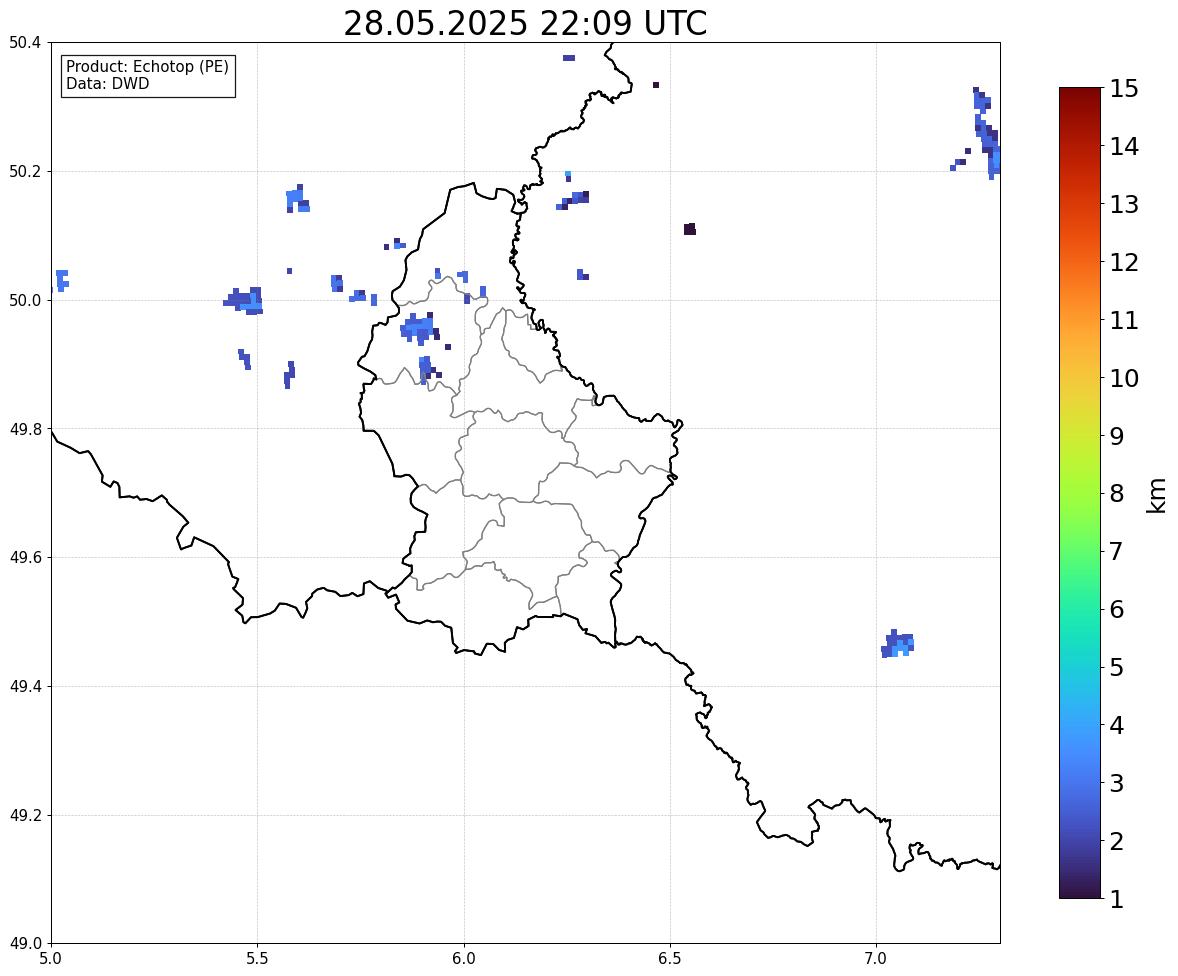Screen dimensions: 1178x976
Task: Click the latitude axis label 49.0
Action: pos(25,944)
